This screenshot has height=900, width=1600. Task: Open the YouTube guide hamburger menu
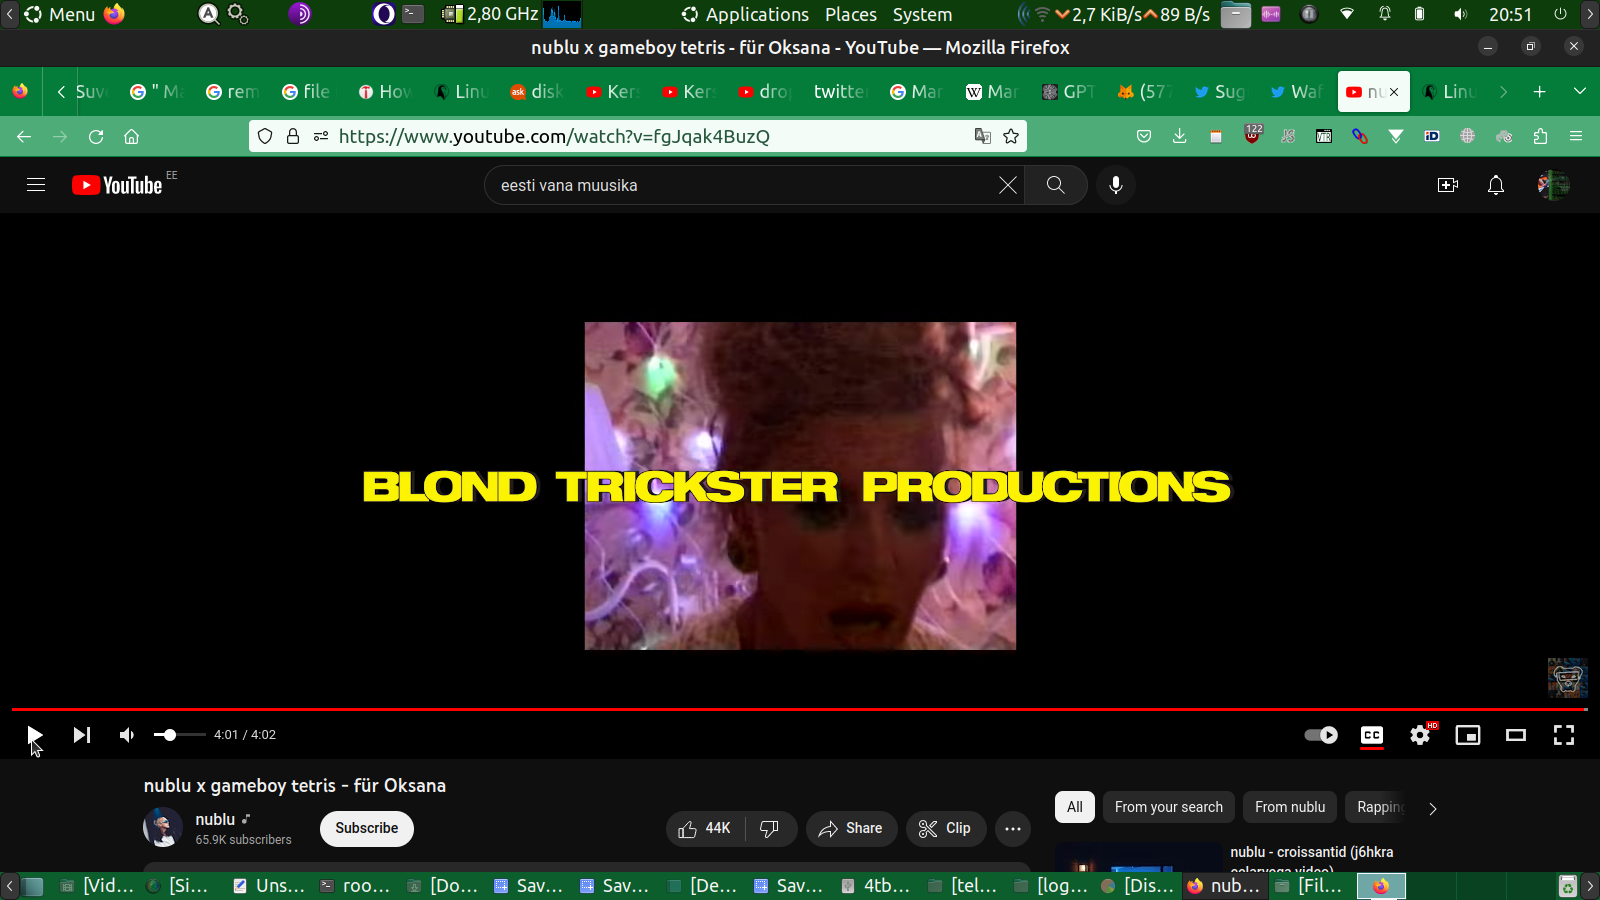pyautogui.click(x=36, y=185)
